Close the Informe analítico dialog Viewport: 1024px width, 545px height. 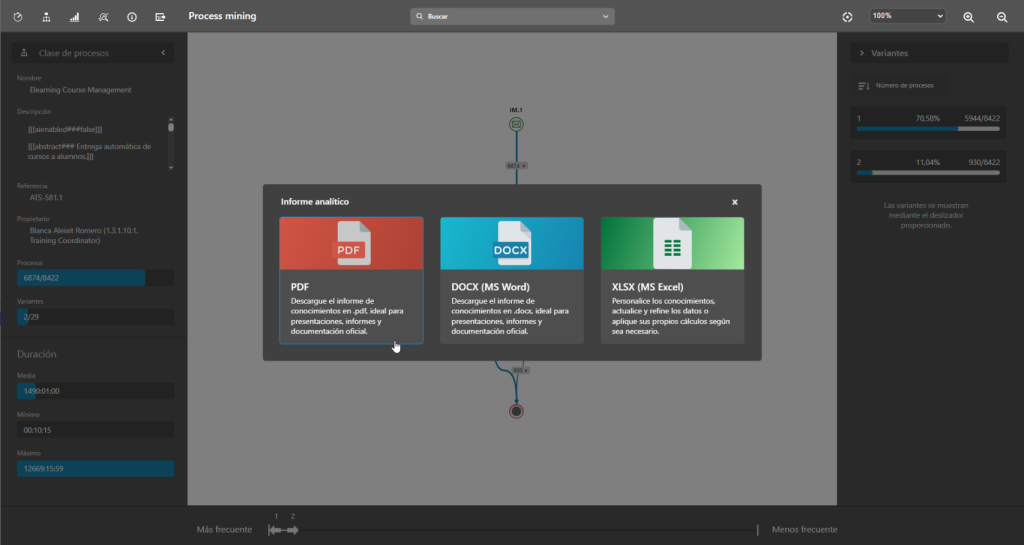pos(734,202)
